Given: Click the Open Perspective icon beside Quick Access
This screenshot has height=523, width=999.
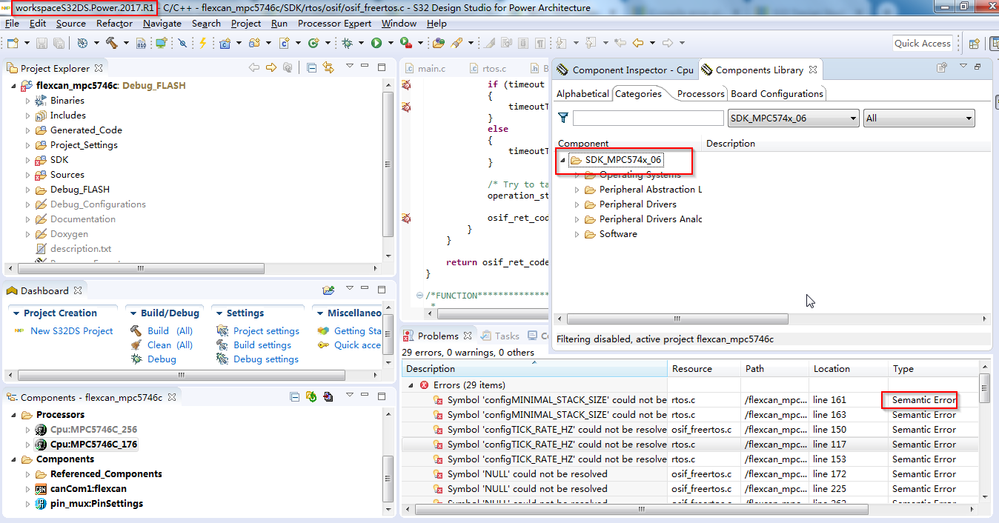Looking at the screenshot, I should (974, 43).
